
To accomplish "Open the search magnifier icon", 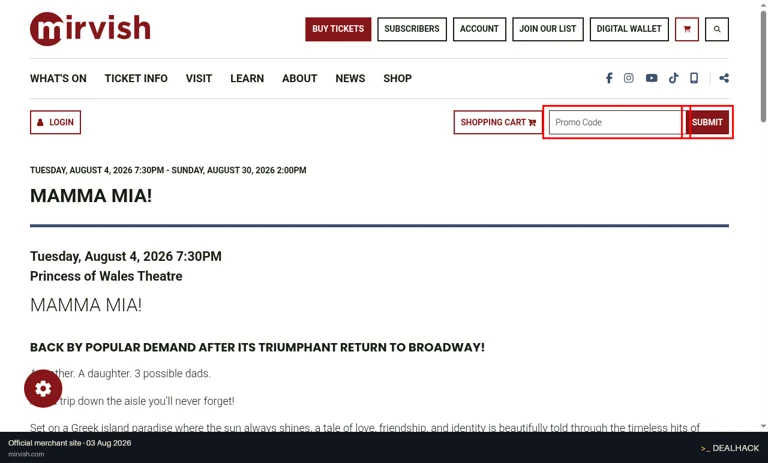I will click(717, 29).
